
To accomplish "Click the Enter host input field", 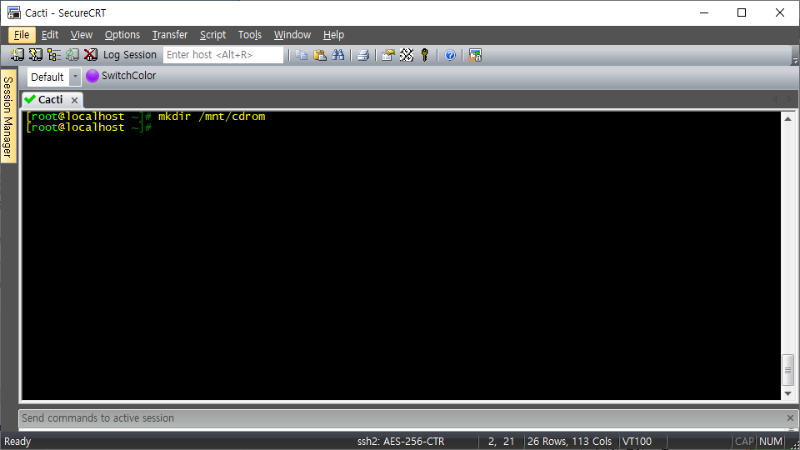I will coord(222,55).
